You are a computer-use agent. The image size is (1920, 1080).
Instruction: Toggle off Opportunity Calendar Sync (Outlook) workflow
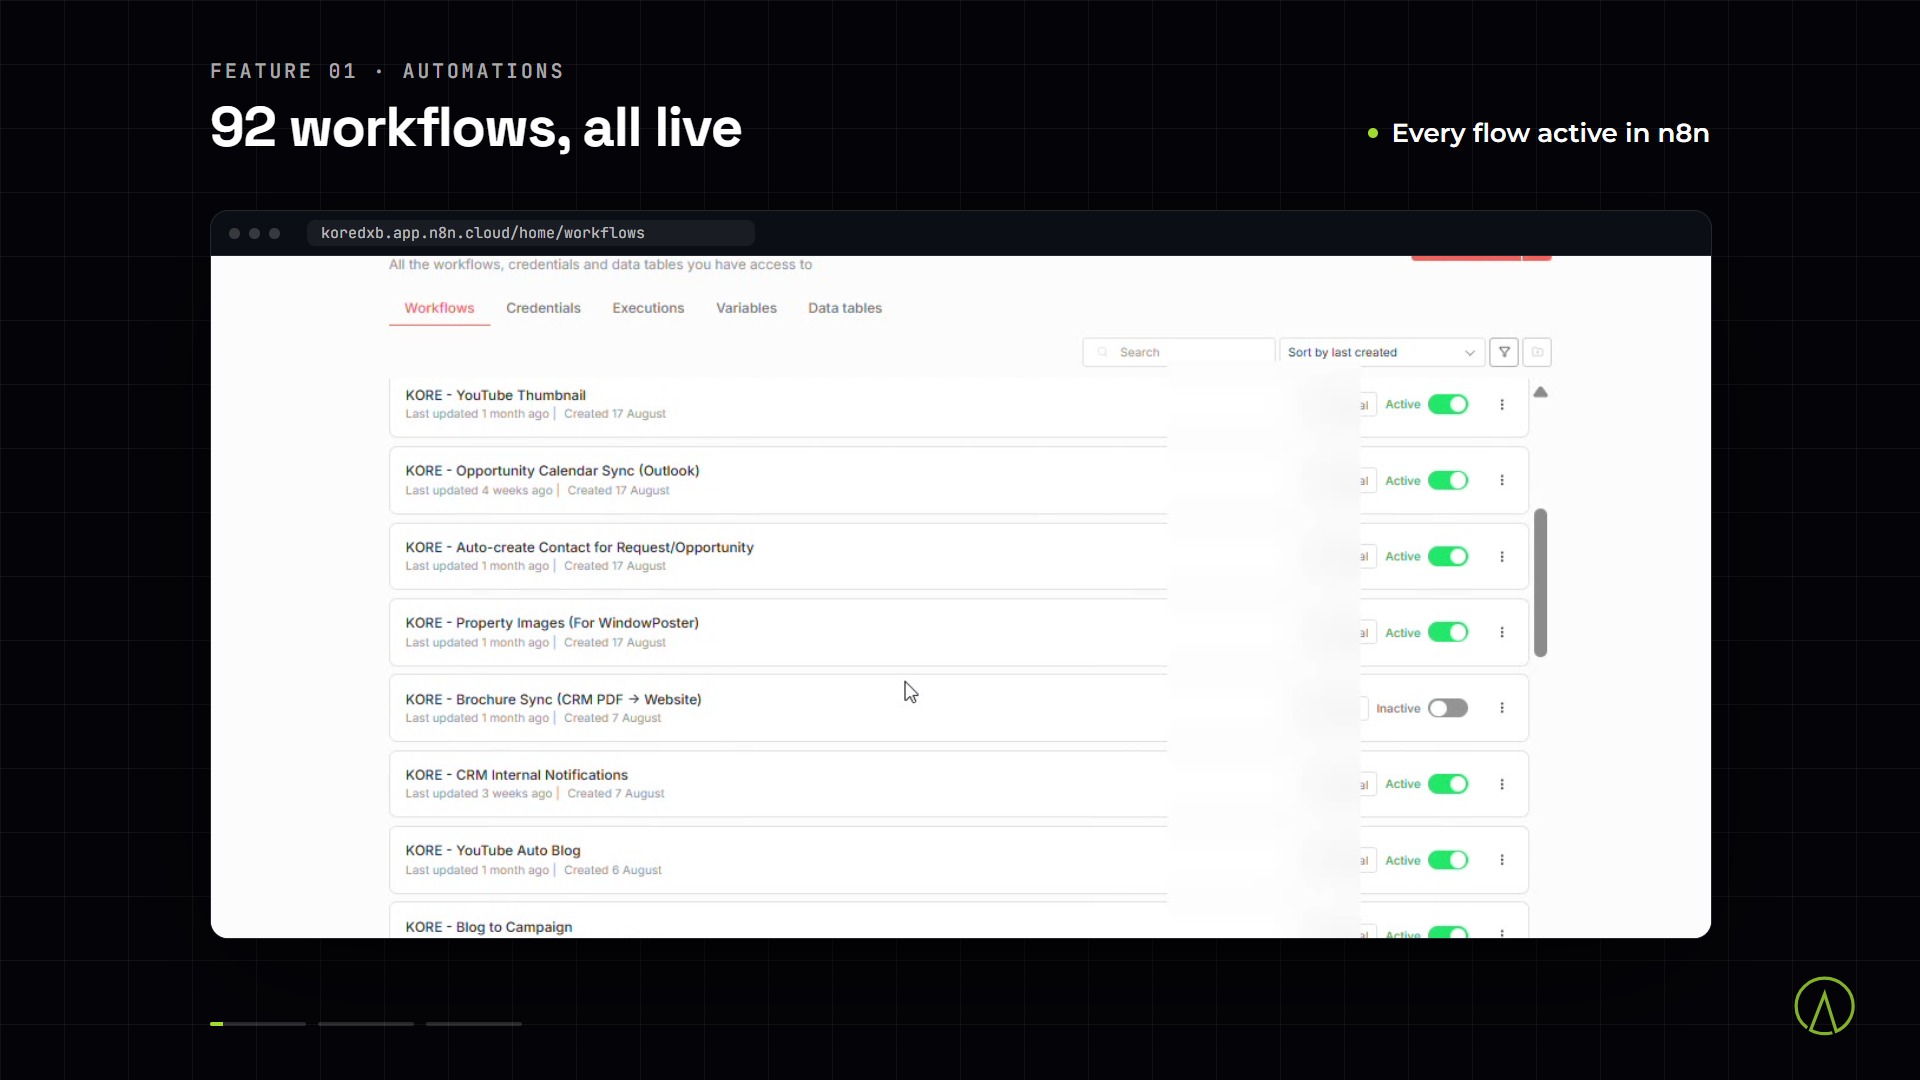[1448, 480]
